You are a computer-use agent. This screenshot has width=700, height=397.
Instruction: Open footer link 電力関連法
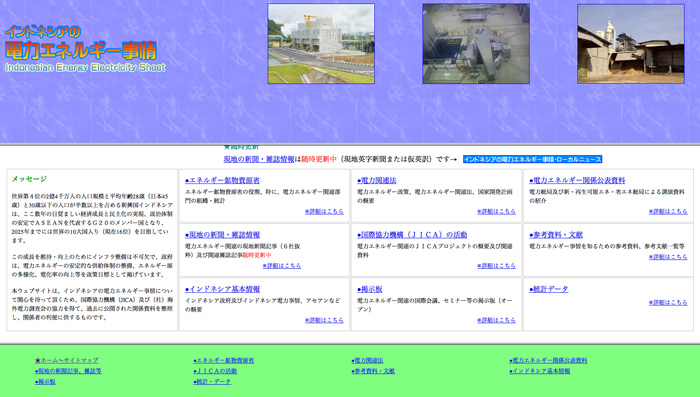(x=367, y=360)
